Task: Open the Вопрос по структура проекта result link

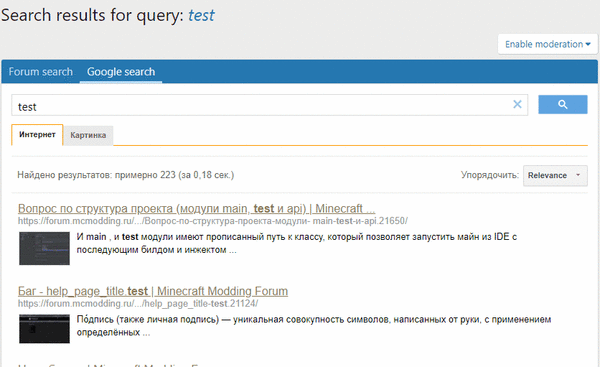Action: point(196,209)
